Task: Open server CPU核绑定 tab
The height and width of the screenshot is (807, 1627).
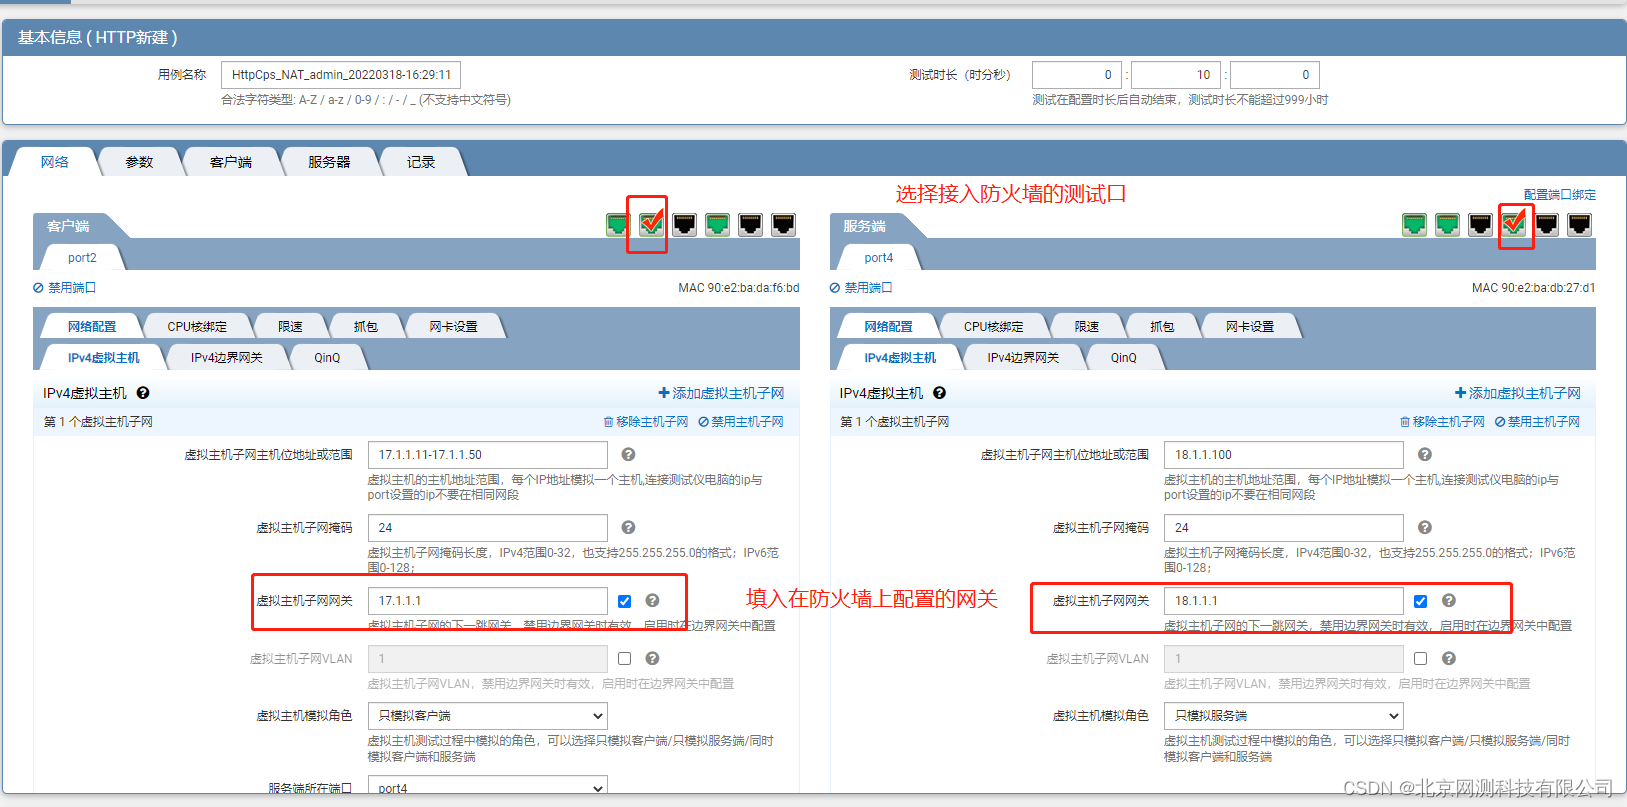Action: point(994,327)
